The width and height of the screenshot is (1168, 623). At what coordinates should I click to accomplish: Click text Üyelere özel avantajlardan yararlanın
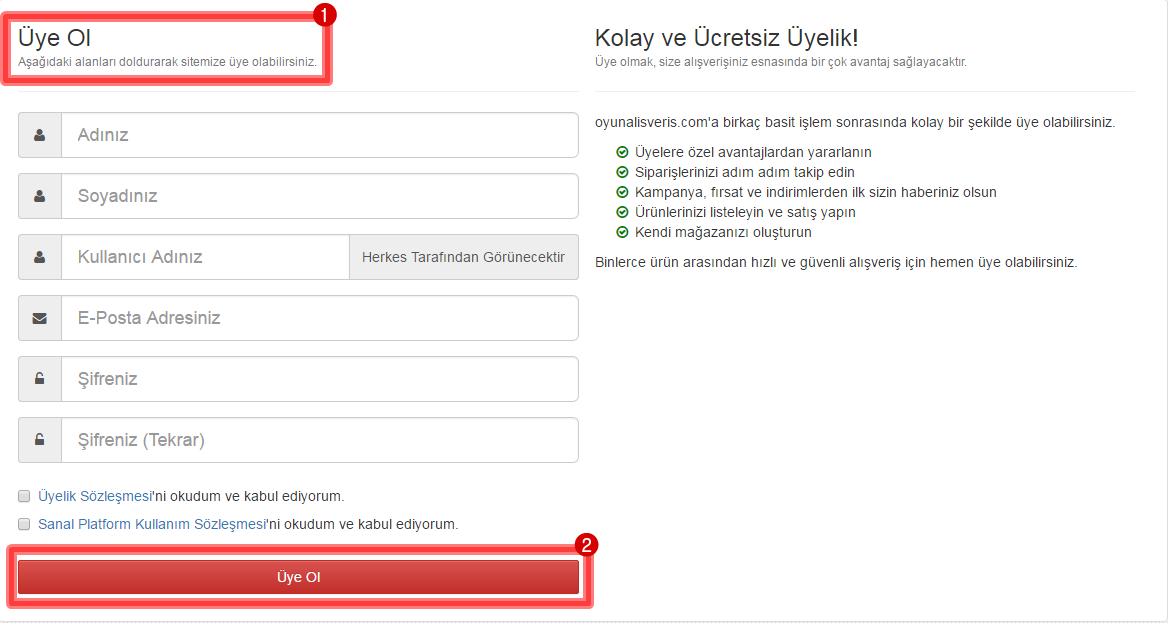753,152
